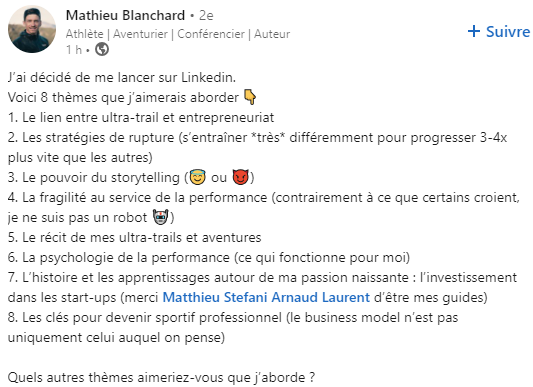Click theme 1 about ultra-trail and entrepreneuriat
Screen dimensions: 533x387
141,117
